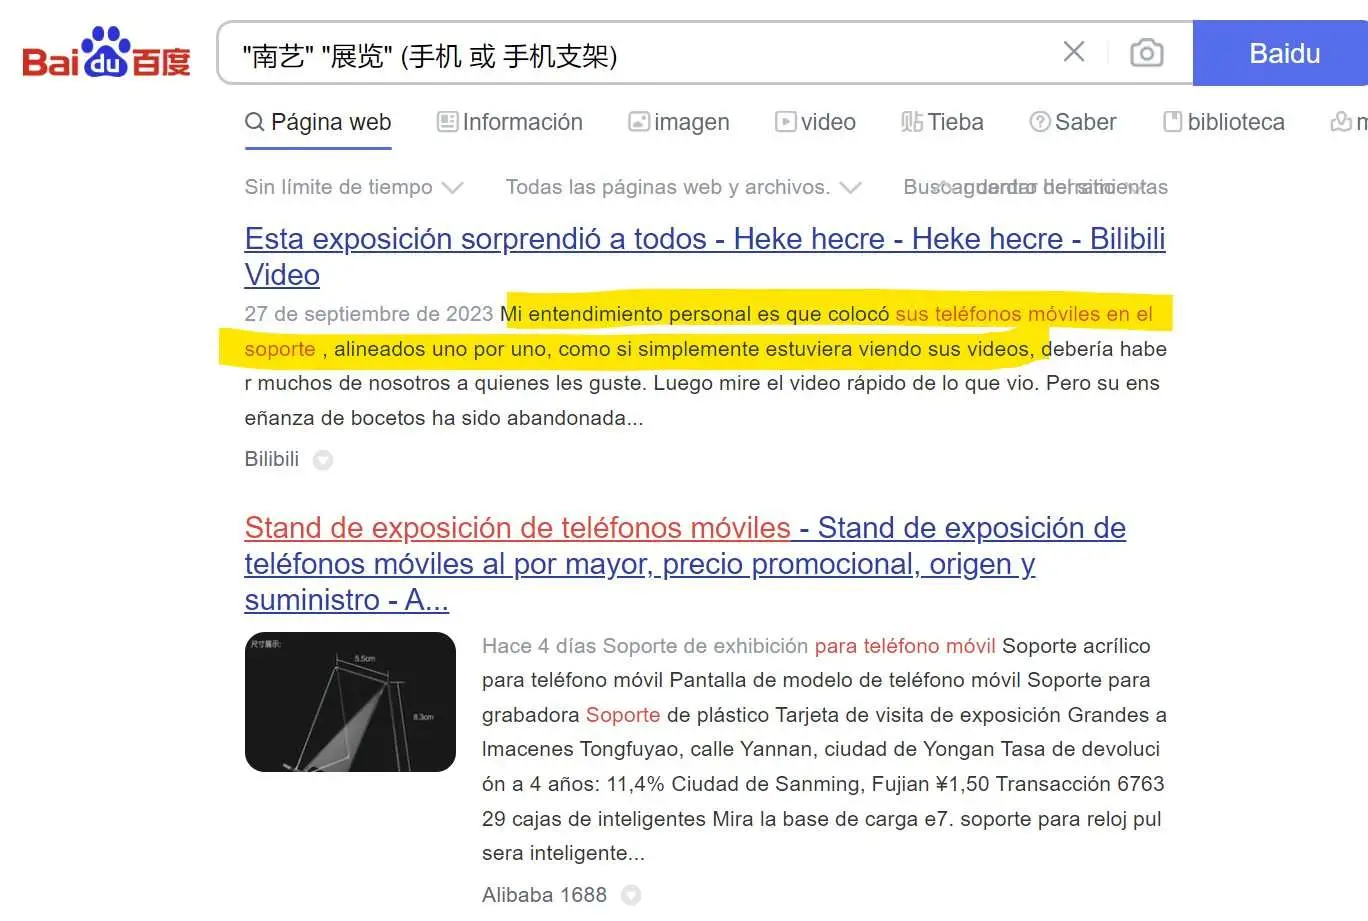Open the imagen search tab

[678, 122]
